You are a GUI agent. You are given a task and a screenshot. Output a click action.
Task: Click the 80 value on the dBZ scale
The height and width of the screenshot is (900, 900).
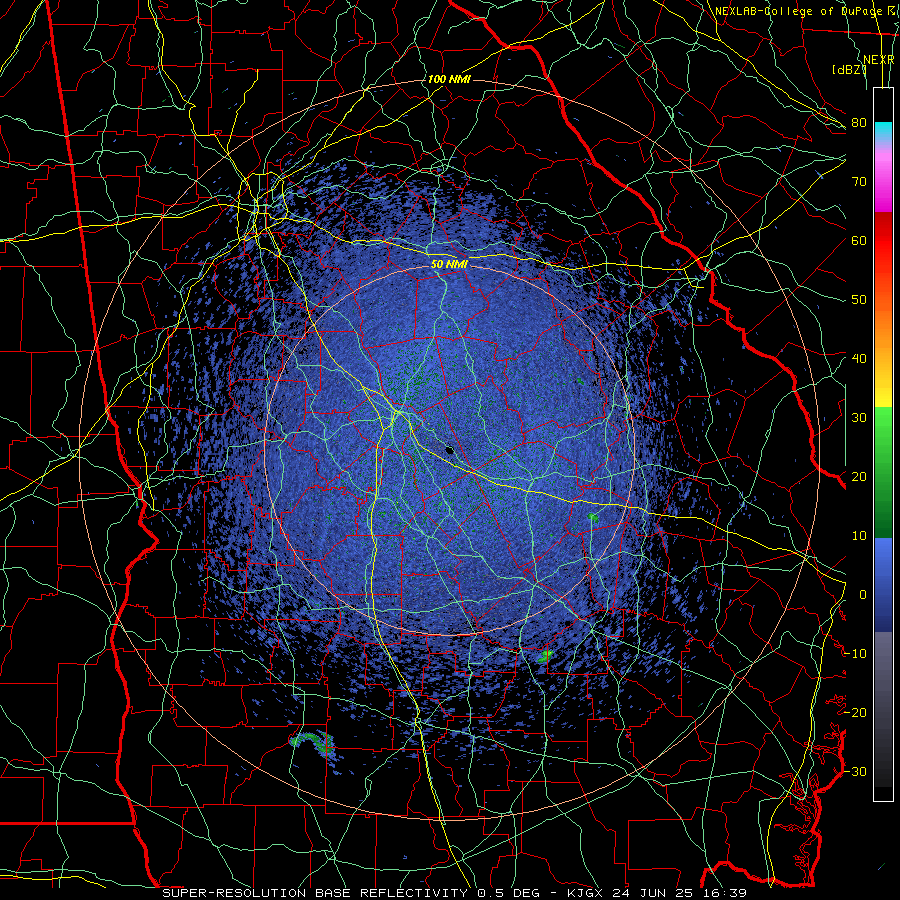(x=859, y=123)
